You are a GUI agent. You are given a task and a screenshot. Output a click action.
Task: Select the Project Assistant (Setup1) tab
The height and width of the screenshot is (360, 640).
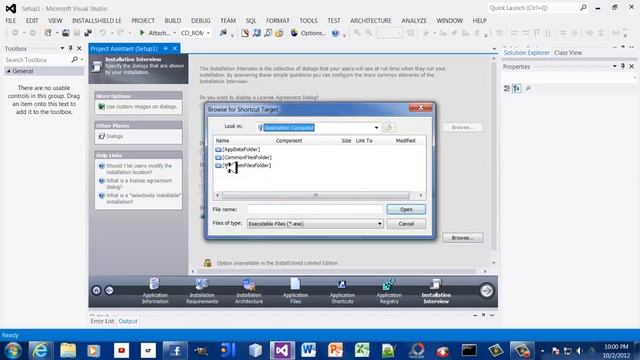[124, 49]
